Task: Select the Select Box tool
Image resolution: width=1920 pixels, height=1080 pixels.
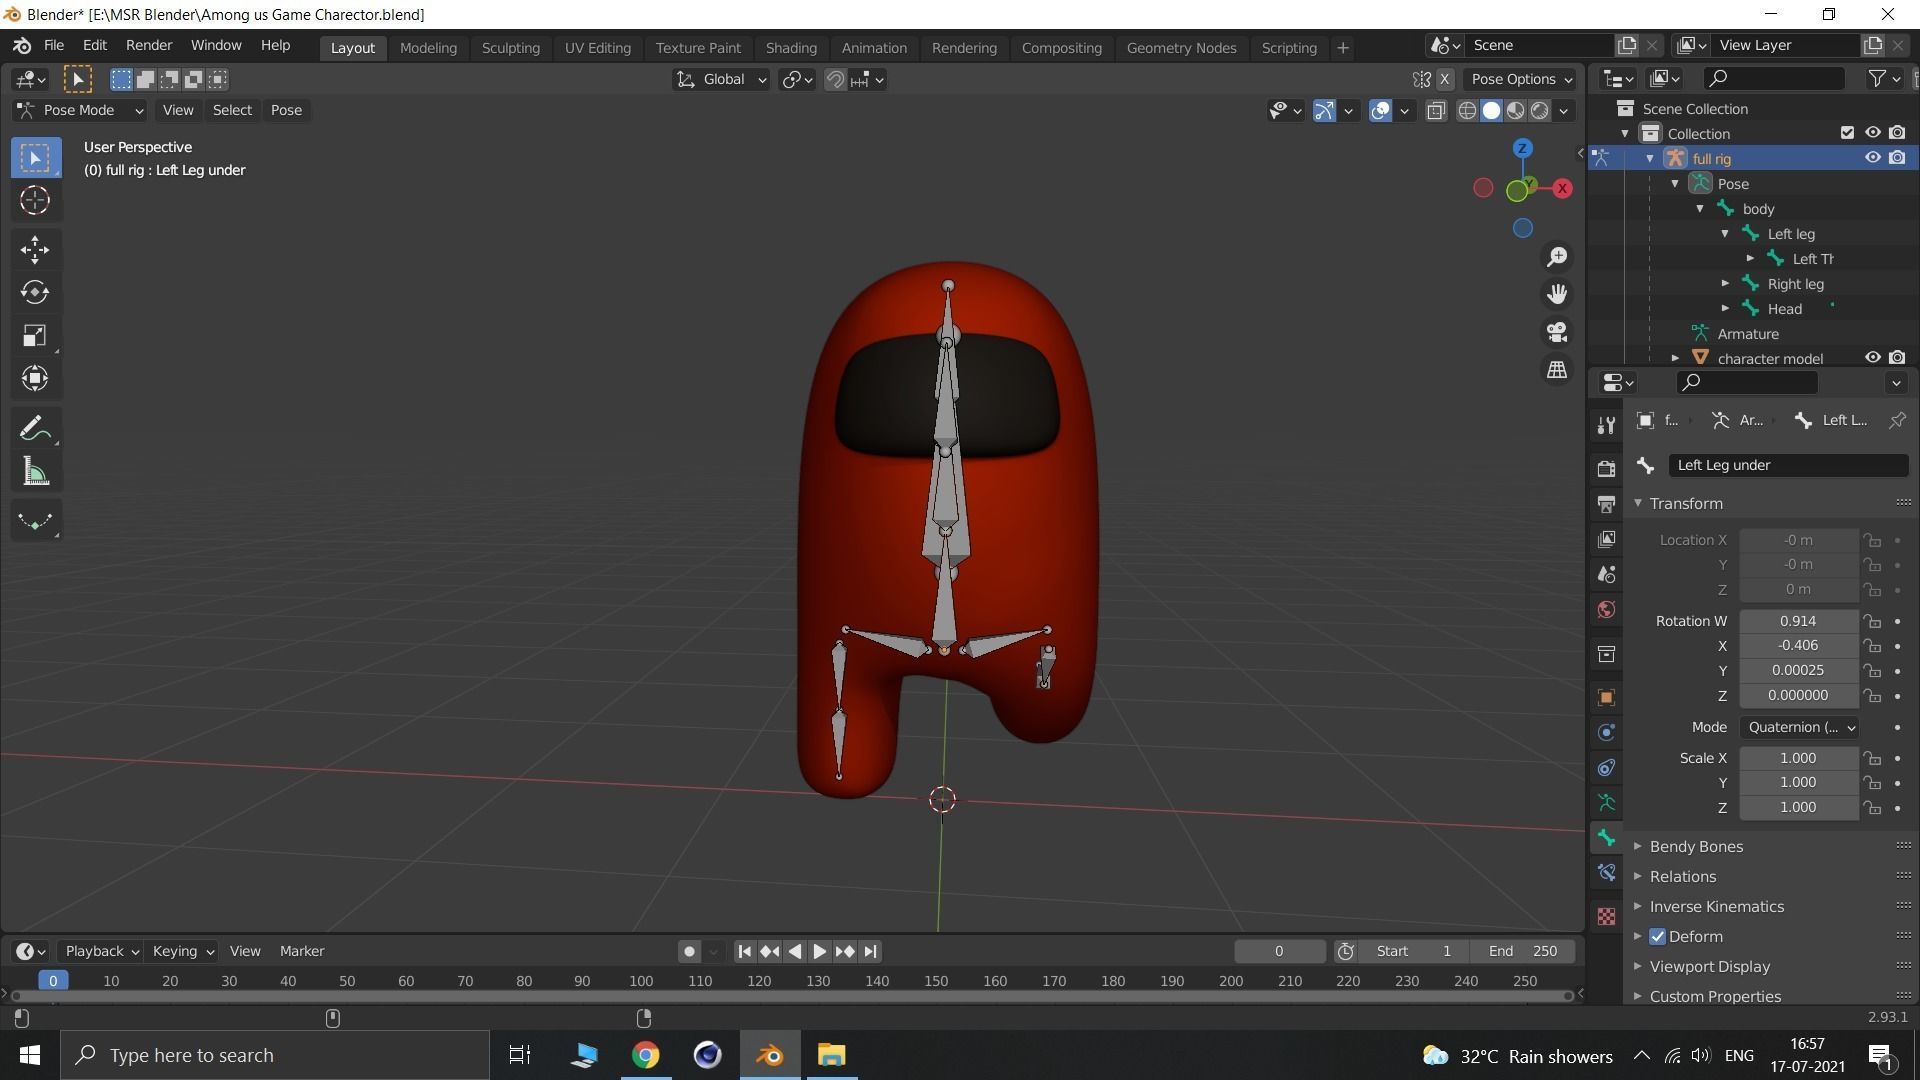Action: pyautogui.click(x=35, y=157)
